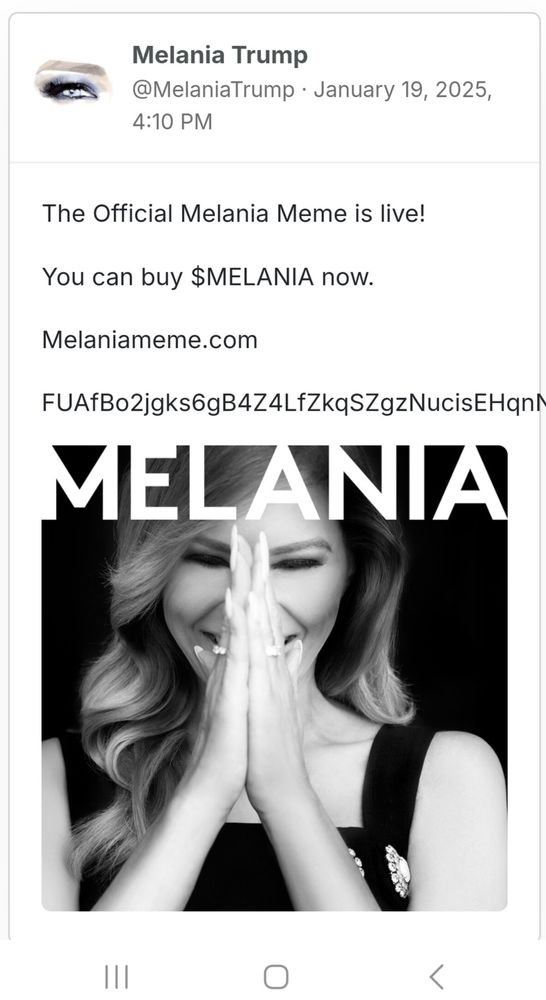Click the large white MELANIA title in image
The height and width of the screenshot is (1000, 546).
point(276,482)
